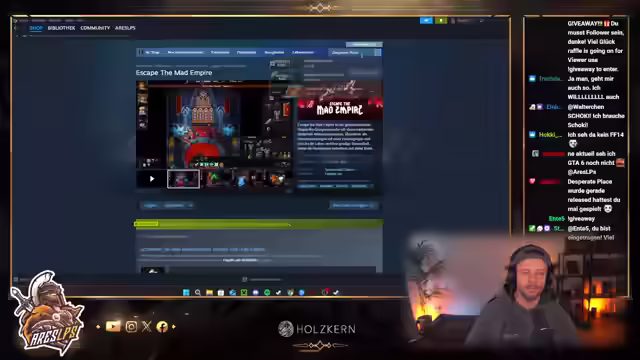Screen dimensions: 640x360
Task: Click the green in-library label
Action: click(146, 224)
